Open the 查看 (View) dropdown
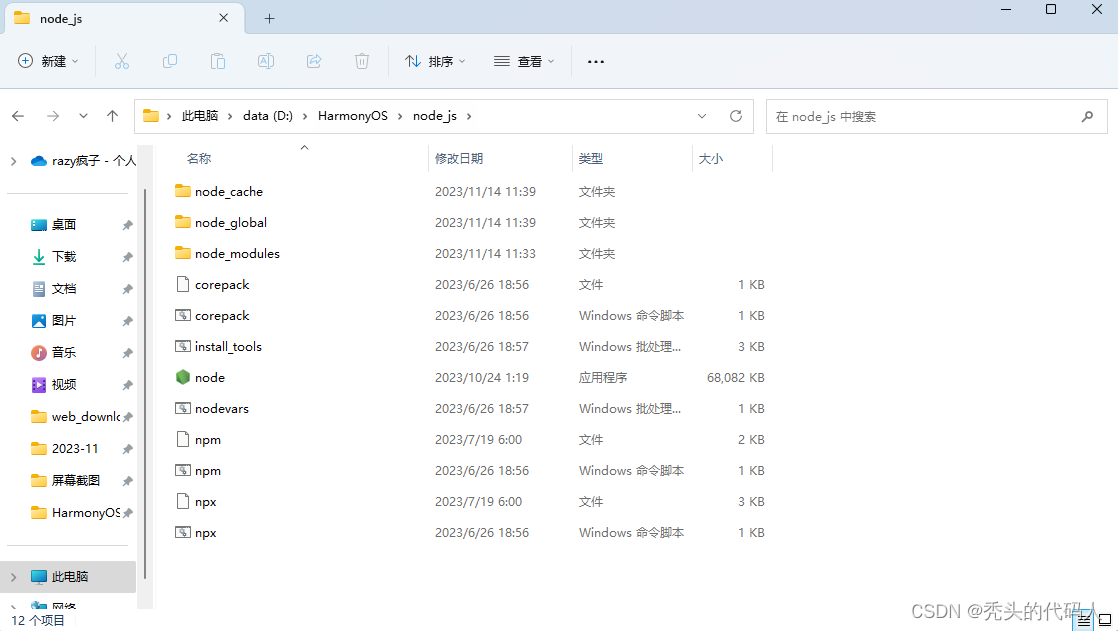Viewport: 1118px width, 631px height. tap(524, 61)
